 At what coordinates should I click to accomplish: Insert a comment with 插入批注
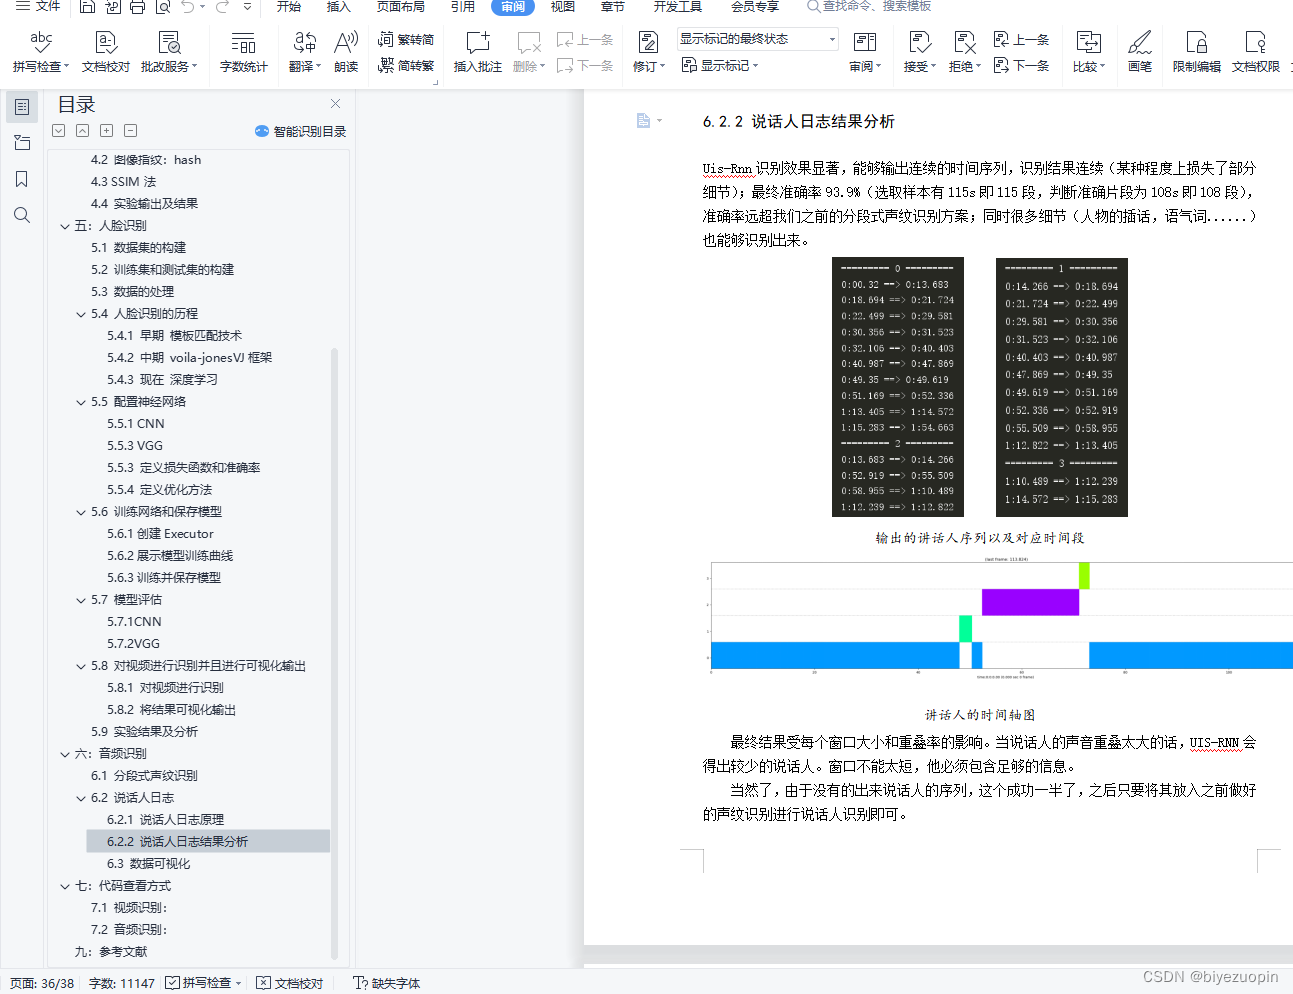click(477, 52)
